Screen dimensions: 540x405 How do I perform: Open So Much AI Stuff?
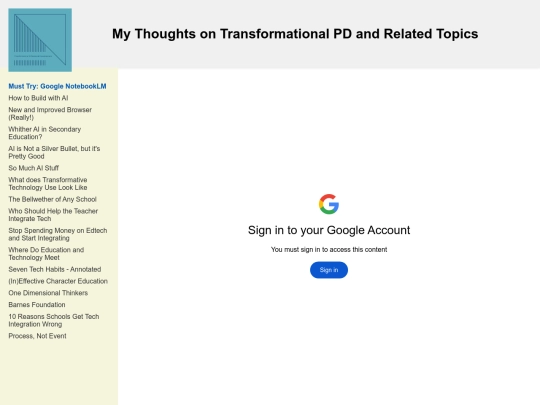(x=33, y=168)
